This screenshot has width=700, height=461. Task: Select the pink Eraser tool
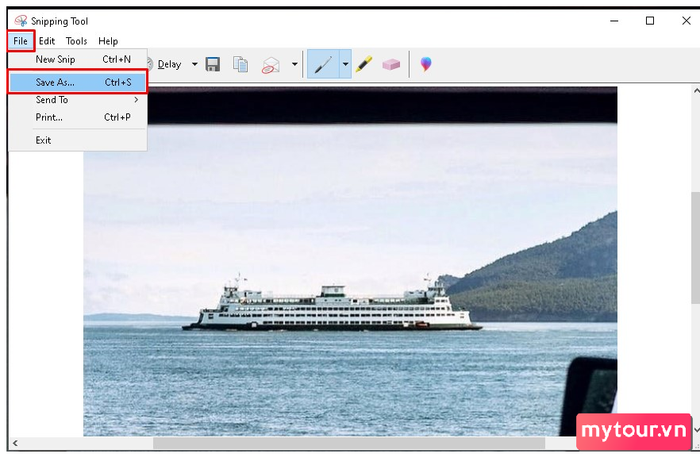[391, 65]
